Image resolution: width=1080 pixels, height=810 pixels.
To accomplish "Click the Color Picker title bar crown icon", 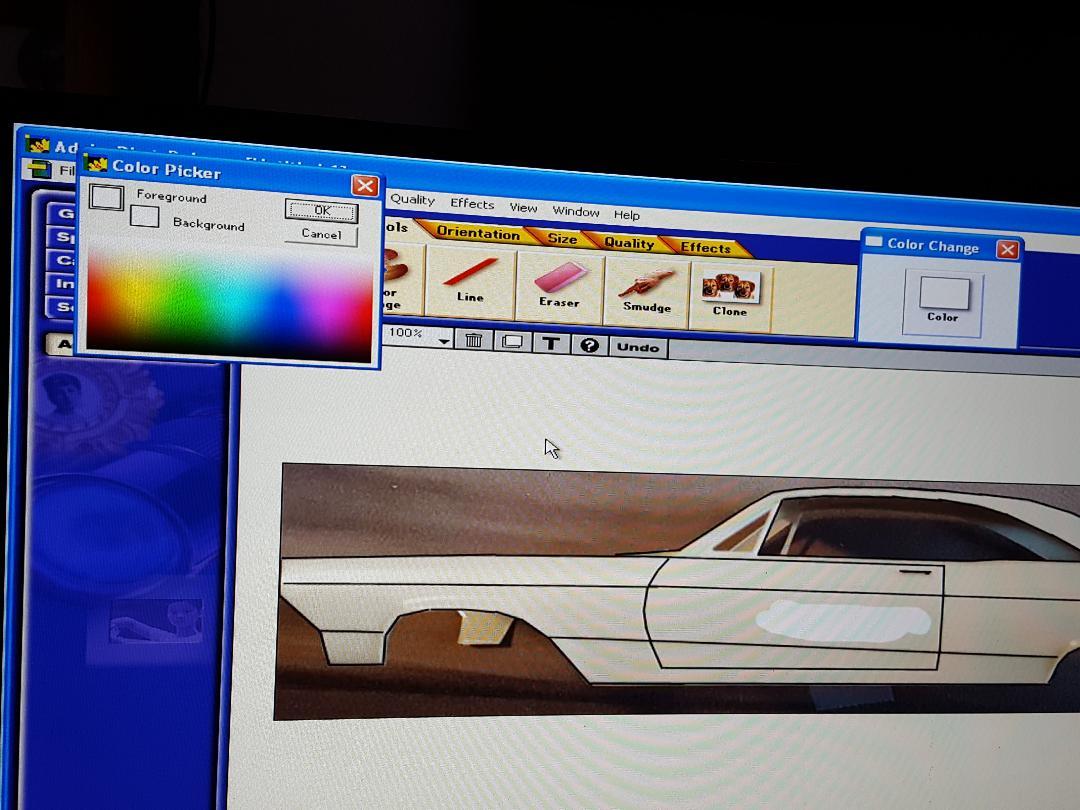I will coord(96,164).
